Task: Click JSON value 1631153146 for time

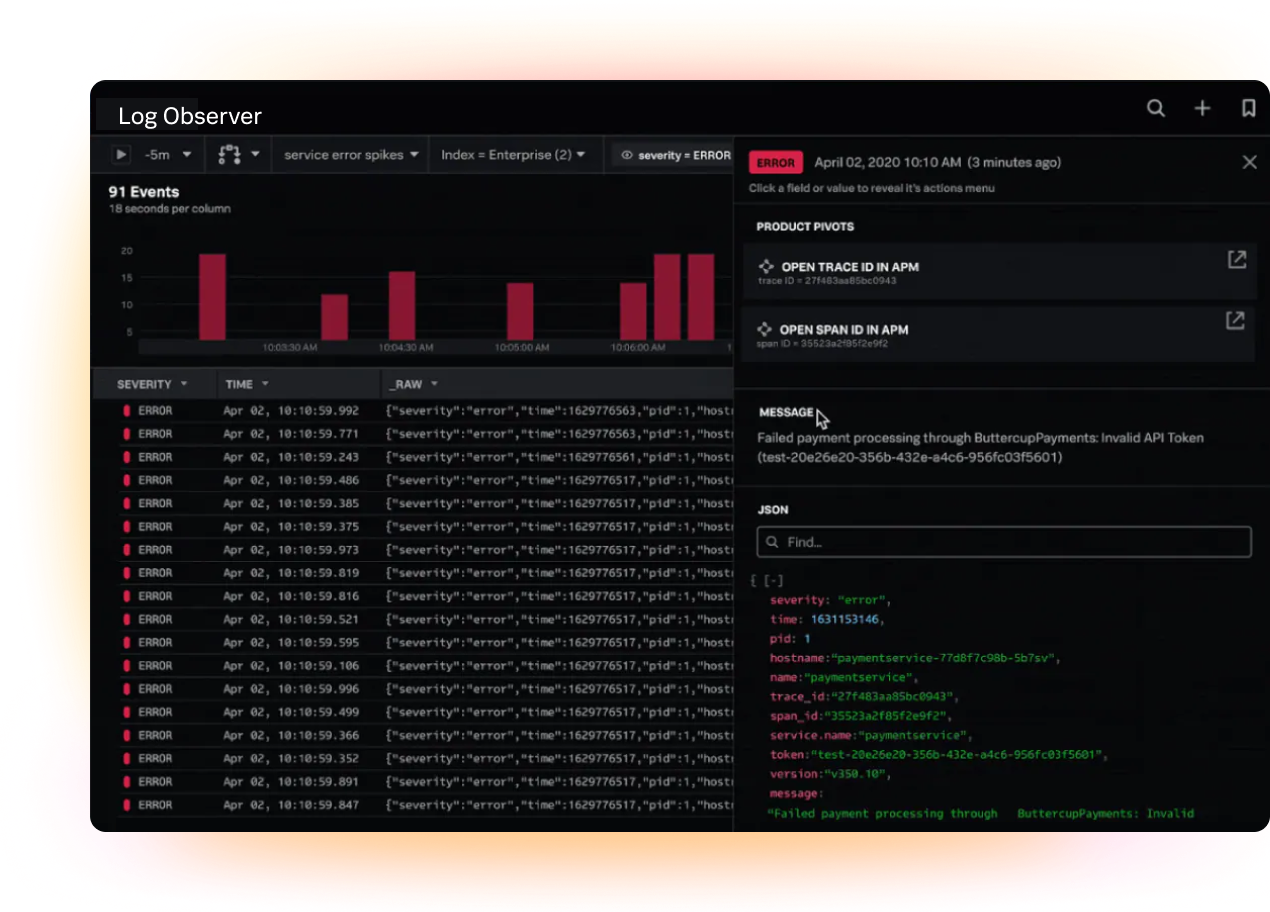Action: 845,620
